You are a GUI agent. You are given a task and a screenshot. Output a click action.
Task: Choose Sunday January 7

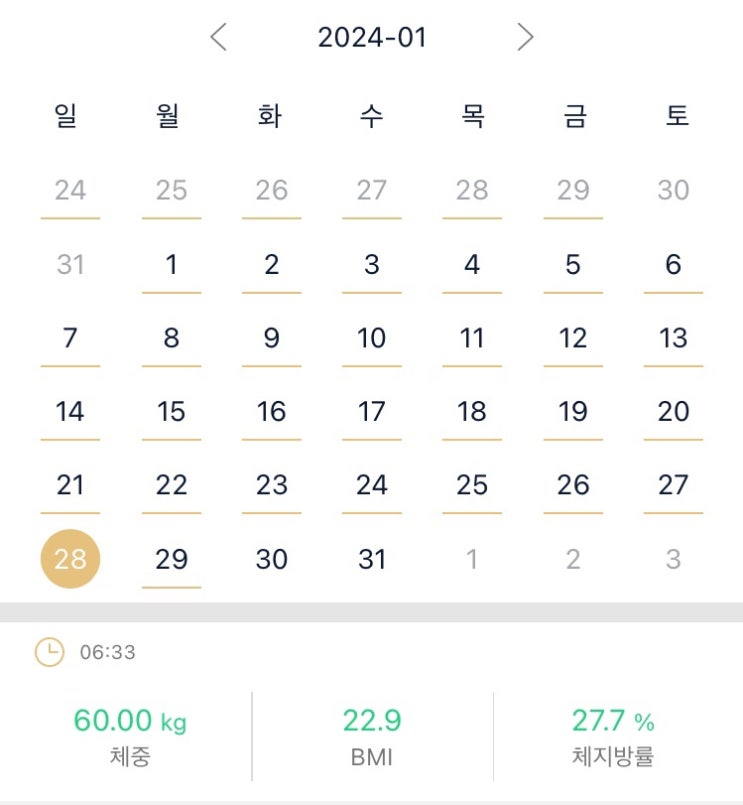coord(70,338)
